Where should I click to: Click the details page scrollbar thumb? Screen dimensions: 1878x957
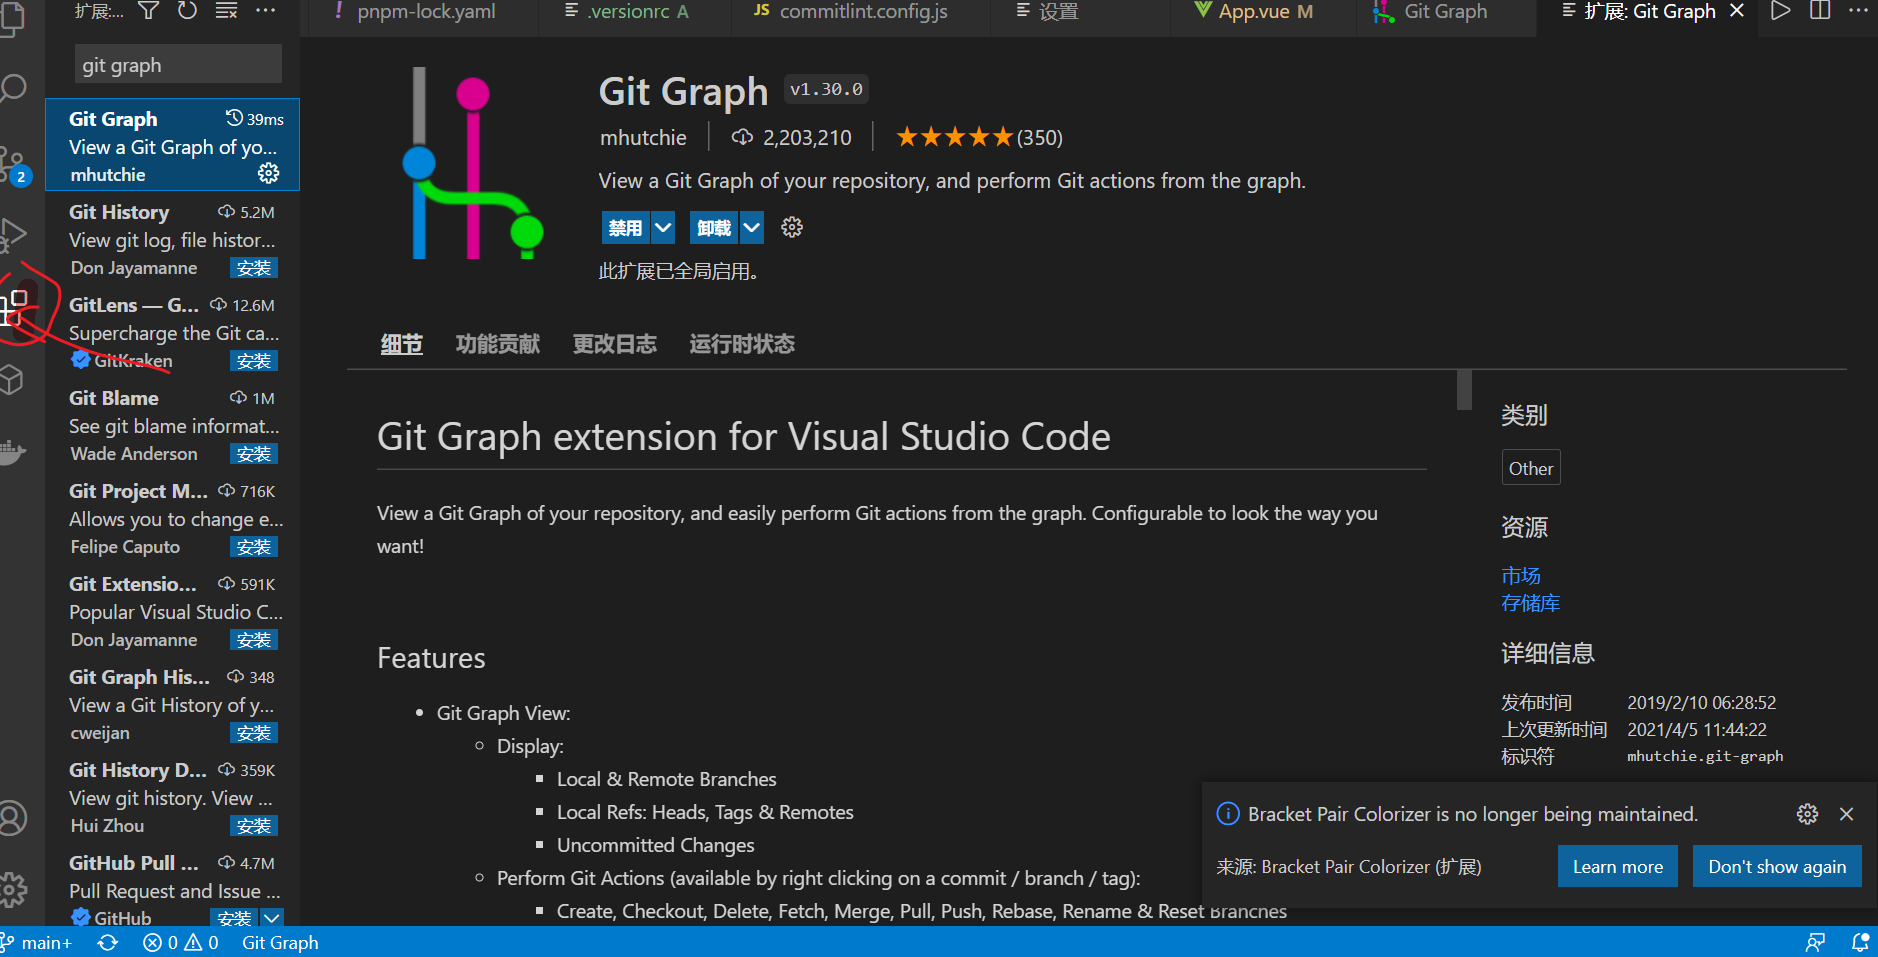pyautogui.click(x=1464, y=389)
